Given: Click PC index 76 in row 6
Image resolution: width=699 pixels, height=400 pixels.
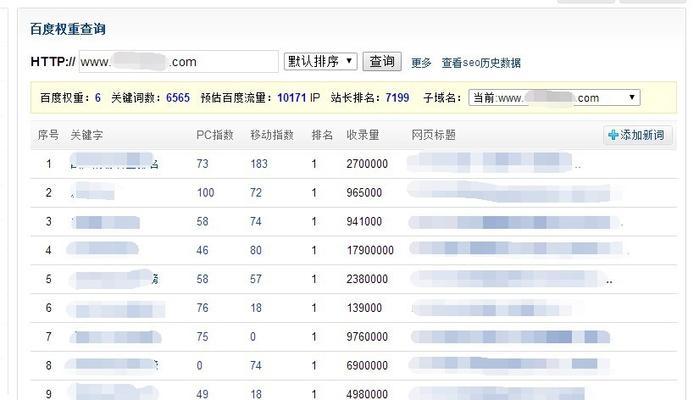Looking at the screenshot, I should pos(202,308).
